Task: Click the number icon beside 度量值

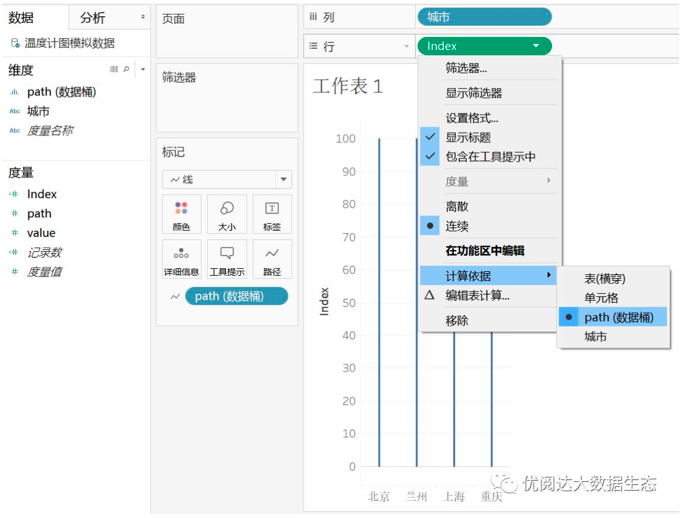Action: [15, 271]
